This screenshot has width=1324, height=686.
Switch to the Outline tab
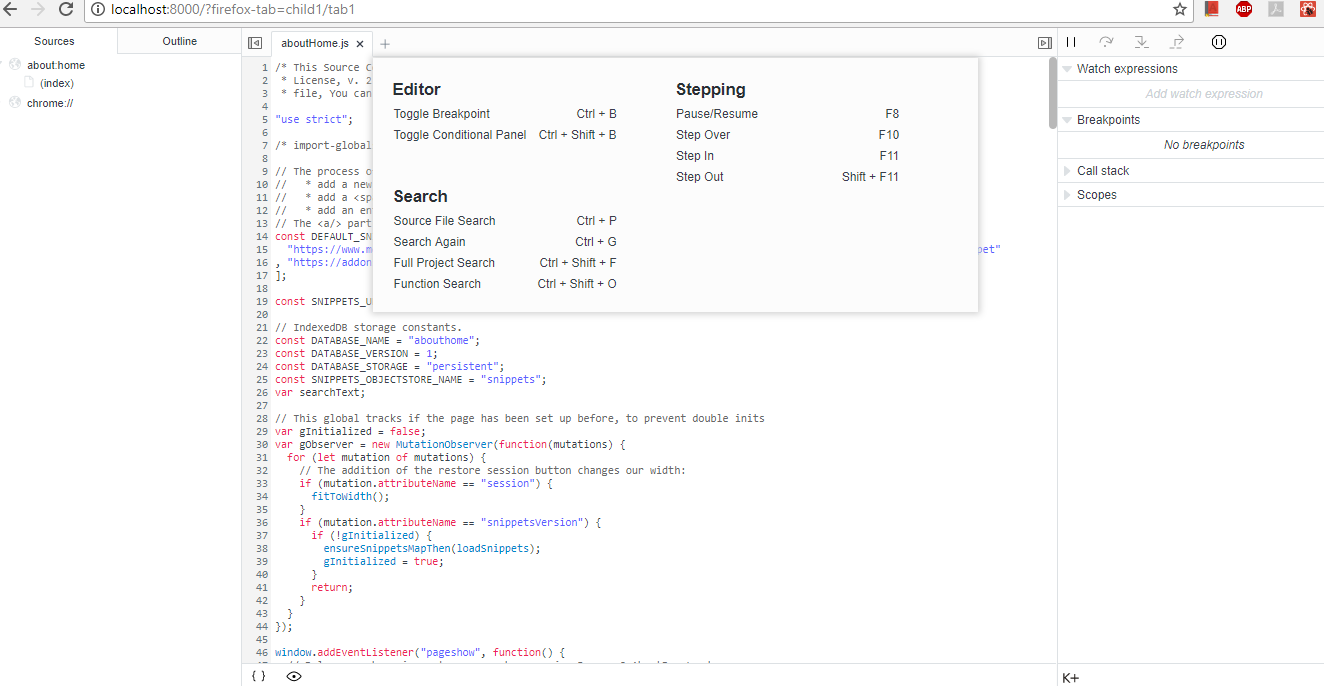180,41
